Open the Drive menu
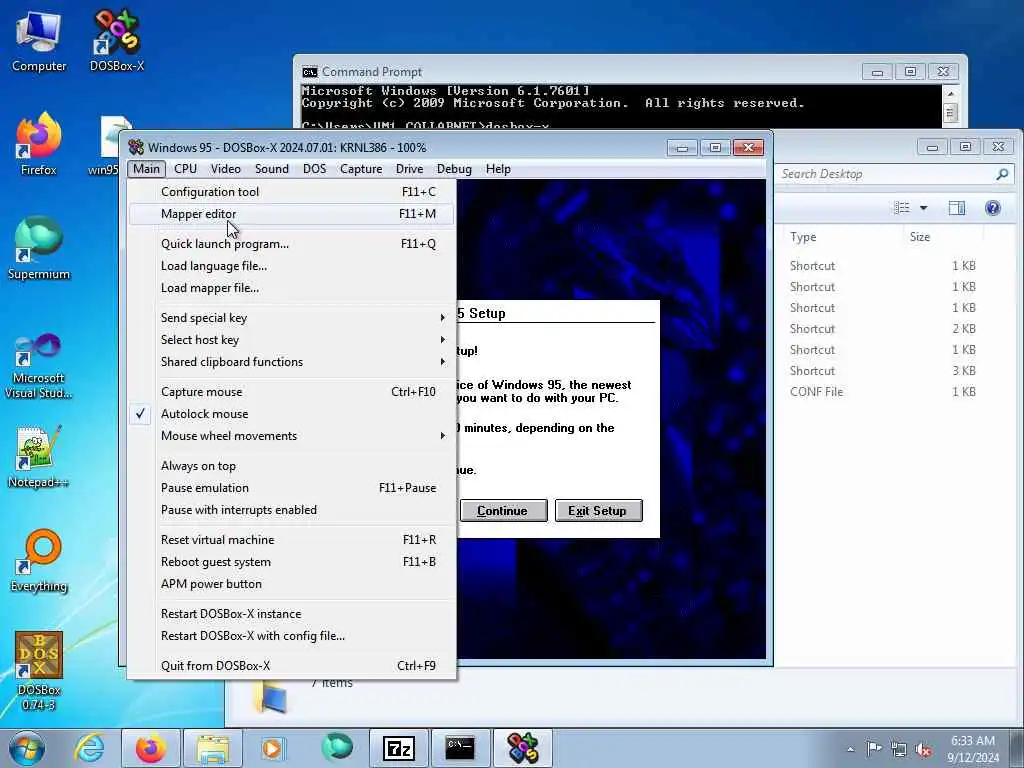The image size is (1024, 768). tap(409, 169)
